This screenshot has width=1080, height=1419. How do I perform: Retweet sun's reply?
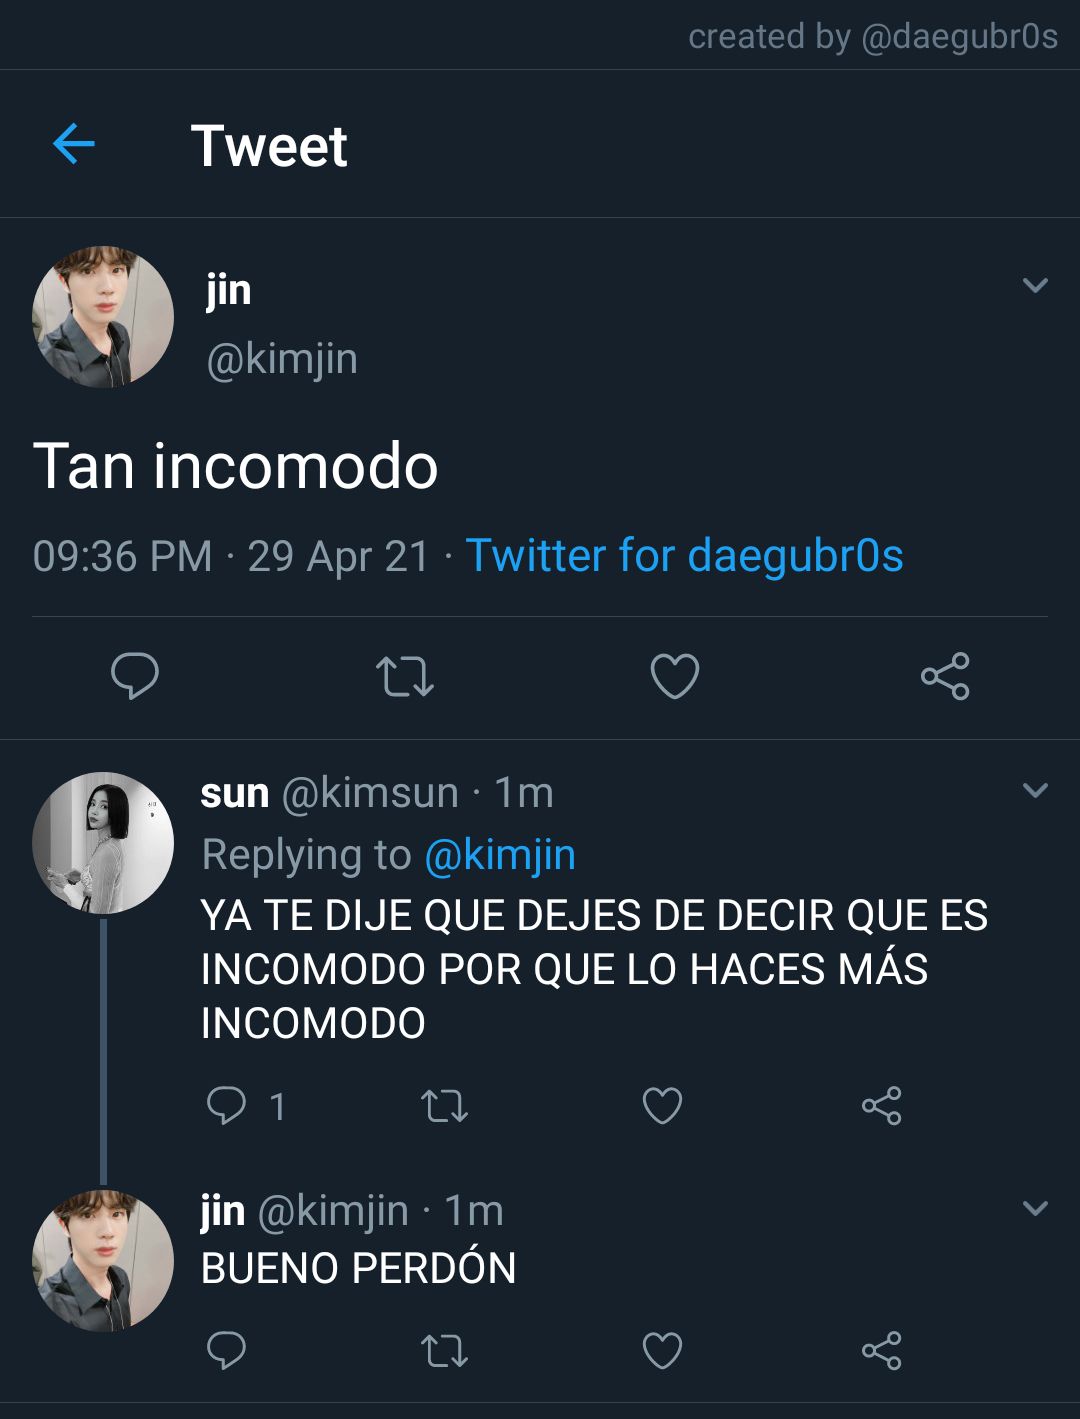pos(444,1106)
